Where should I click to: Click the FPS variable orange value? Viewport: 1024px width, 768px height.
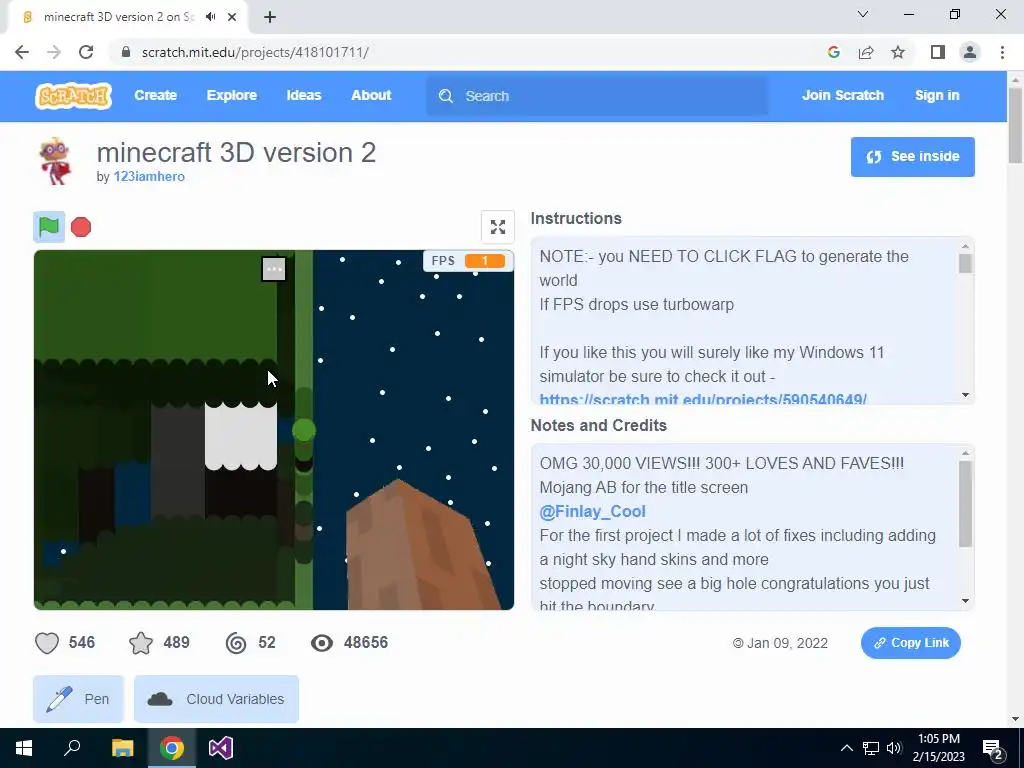click(x=485, y=261)
